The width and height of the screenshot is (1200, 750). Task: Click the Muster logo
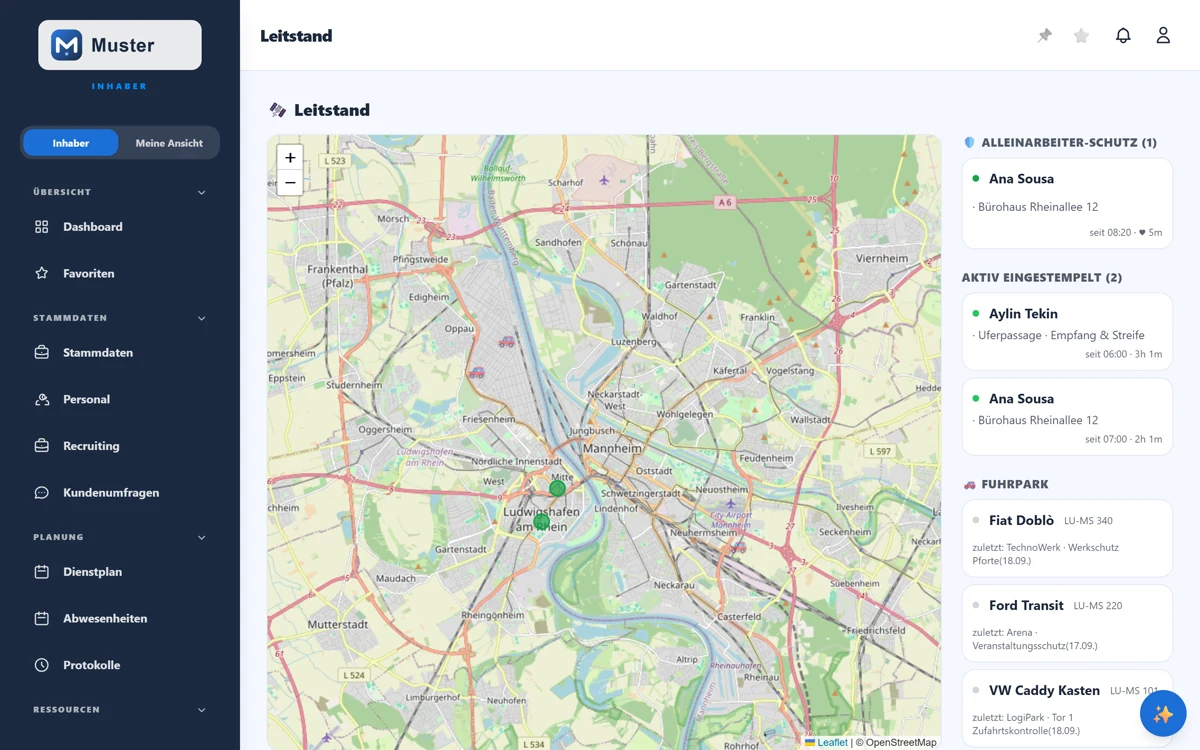tap(120, 45)
